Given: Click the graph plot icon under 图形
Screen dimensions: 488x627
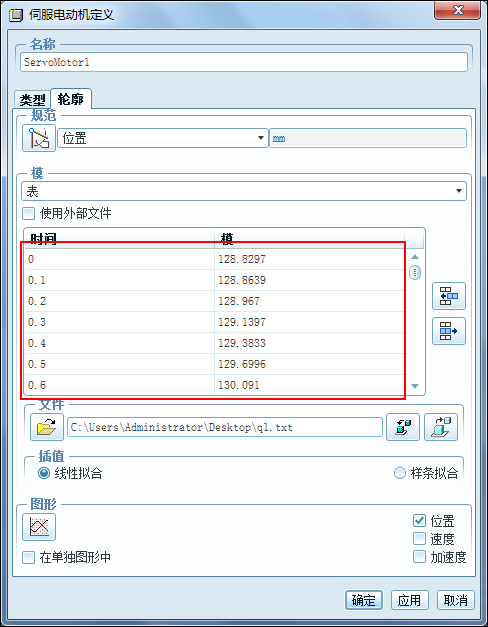Looking at the screenshot, I should pyautogui.click(x=39, y=527).
